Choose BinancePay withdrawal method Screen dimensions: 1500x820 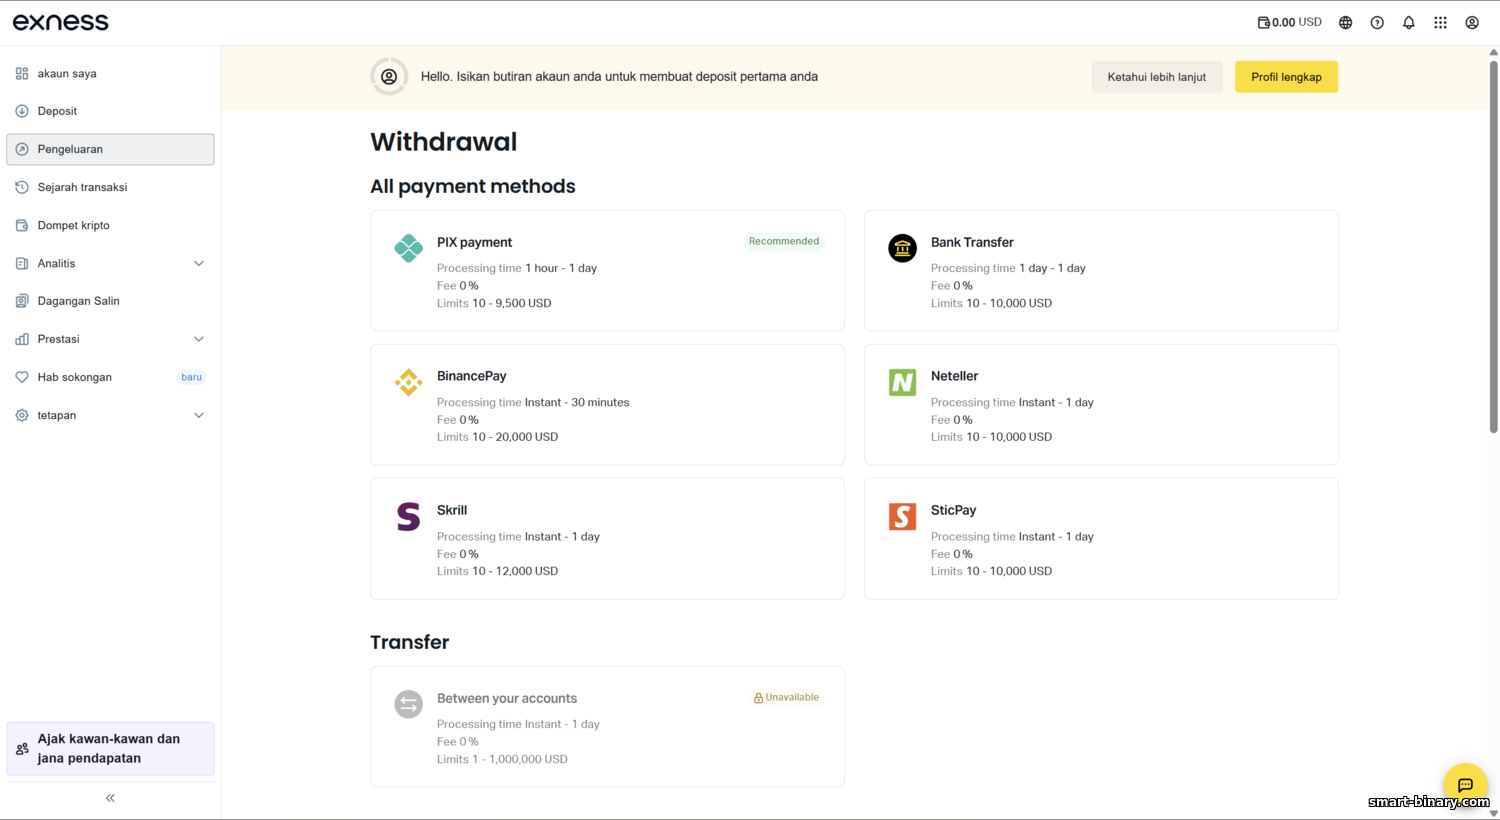point(607,405)
